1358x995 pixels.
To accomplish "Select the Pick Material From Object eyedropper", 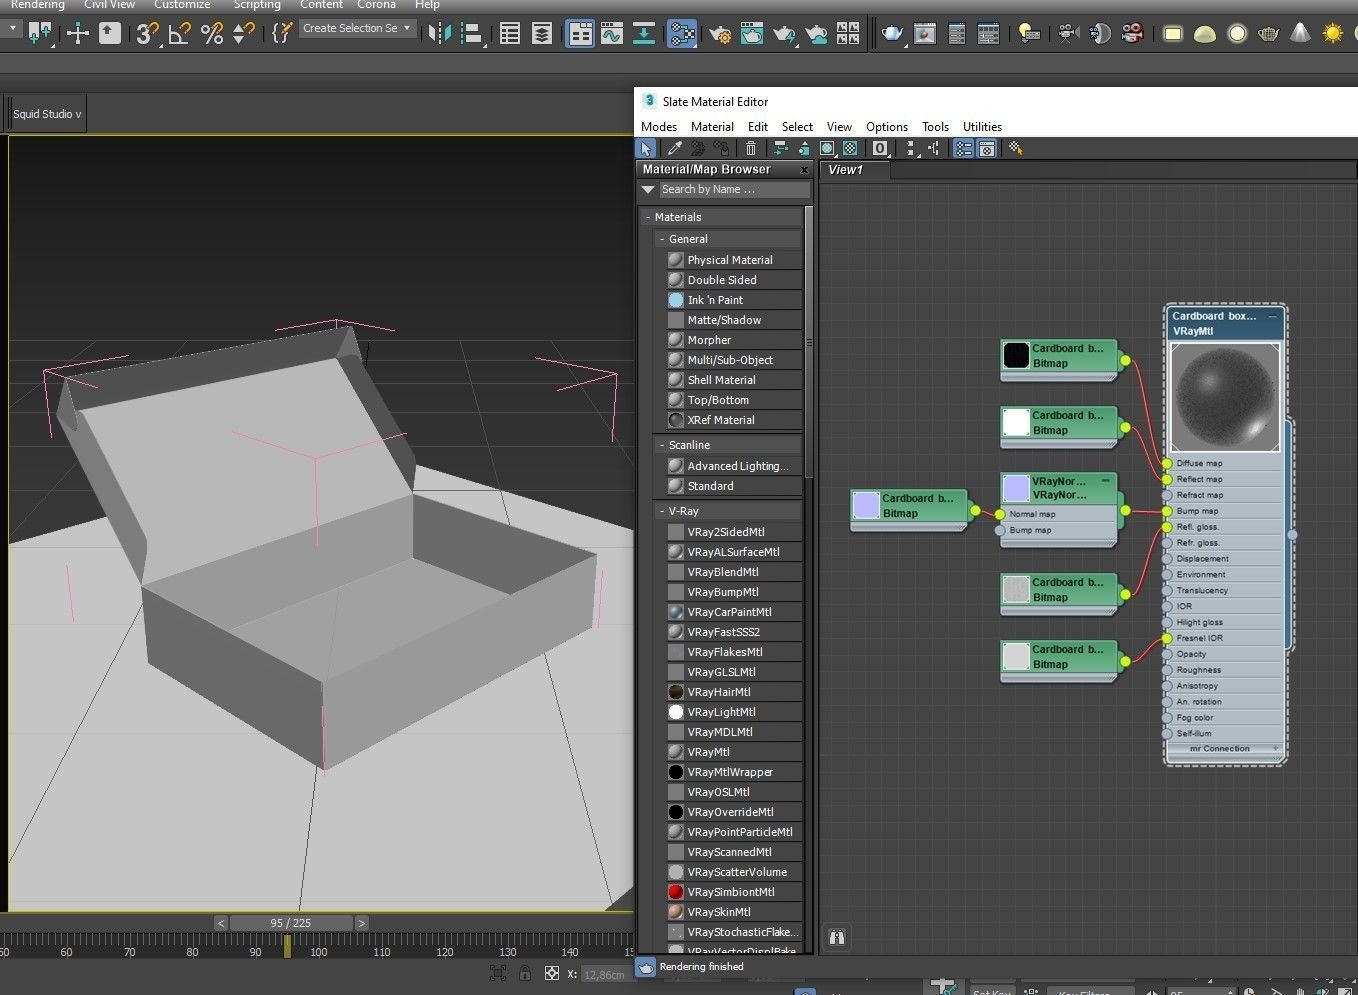I will click(675, 148).
